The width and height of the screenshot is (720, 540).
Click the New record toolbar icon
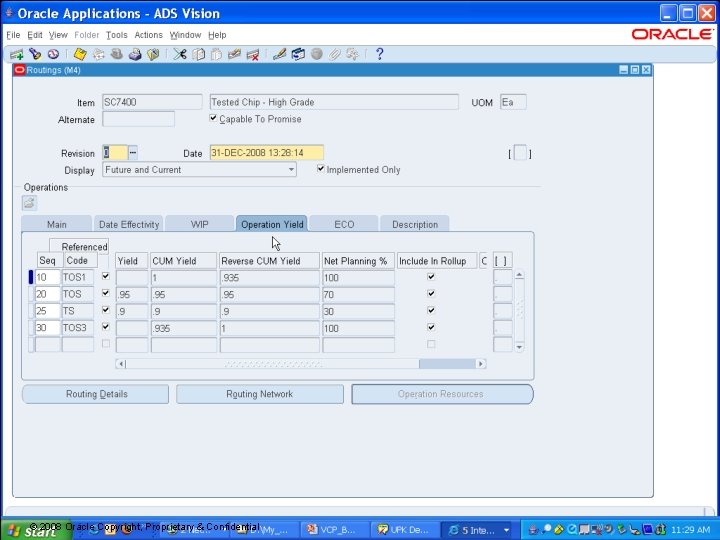17,55
